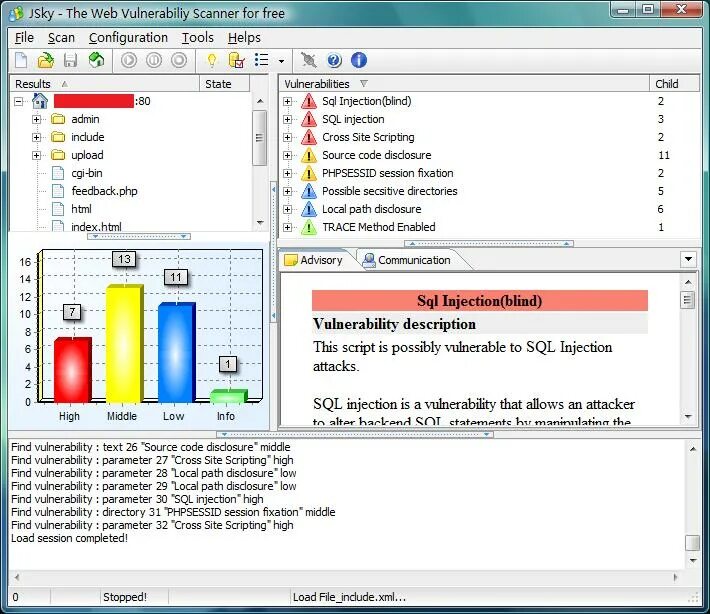
Task: Click the blue question mark Help icon
Action: 334,60
